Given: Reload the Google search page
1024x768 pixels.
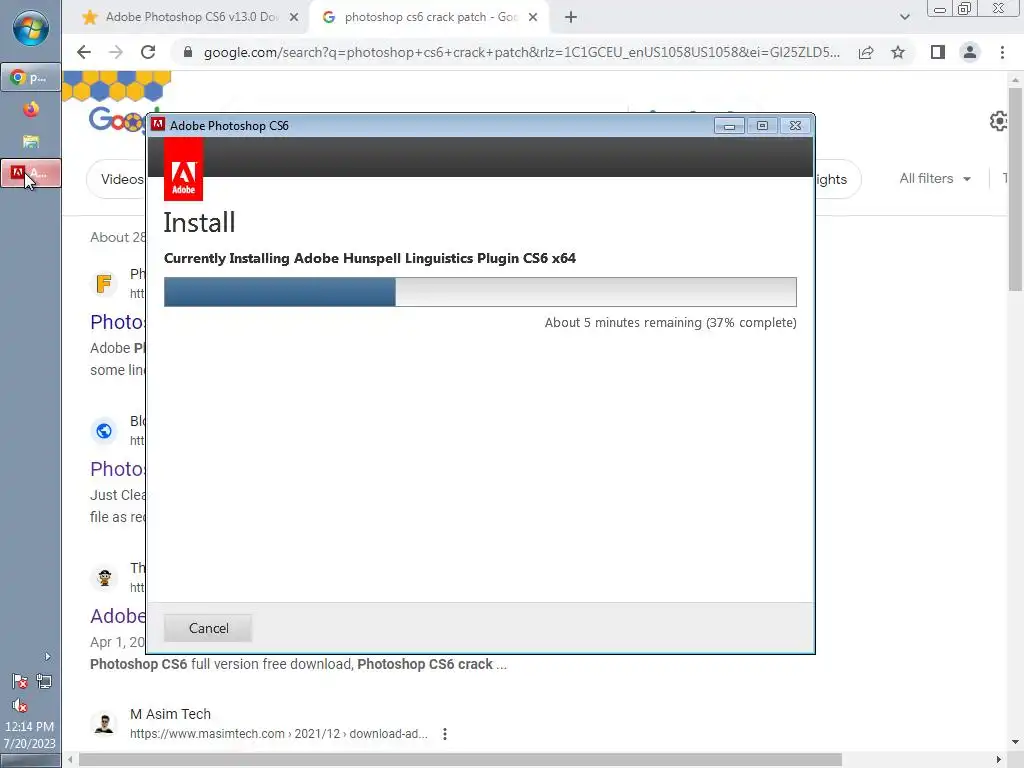Looking at the screenshot, I should (x=148, y=52).
